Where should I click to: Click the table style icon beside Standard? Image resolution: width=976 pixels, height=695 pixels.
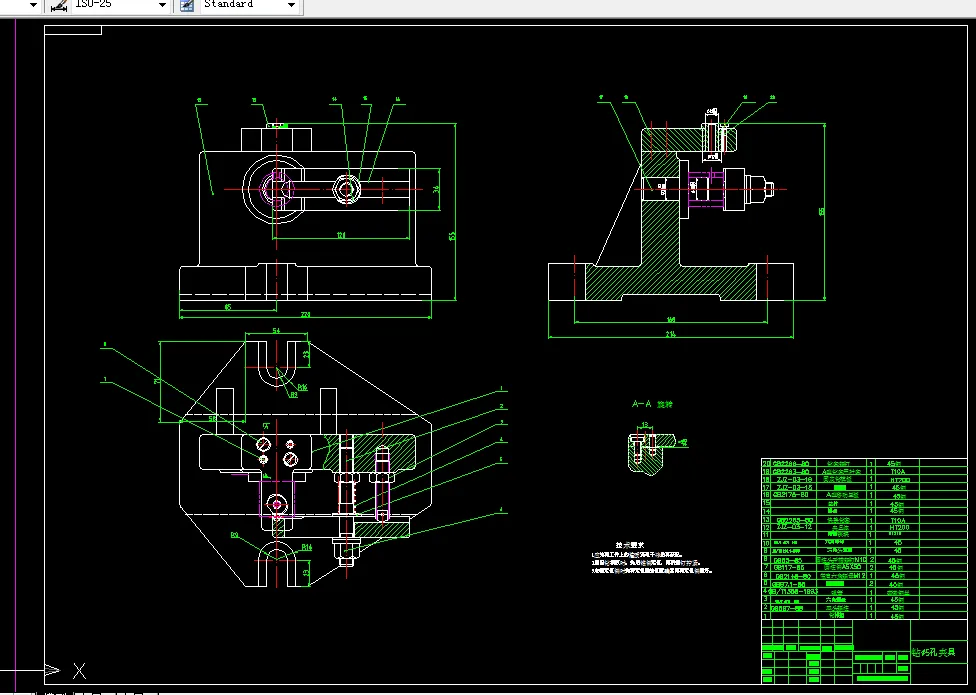tap(187, 5)
